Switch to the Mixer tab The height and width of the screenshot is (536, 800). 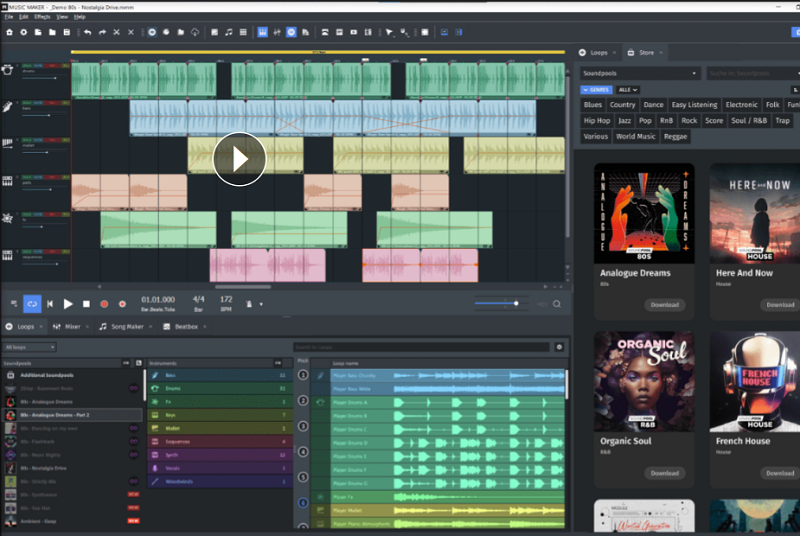coord(72,326)
